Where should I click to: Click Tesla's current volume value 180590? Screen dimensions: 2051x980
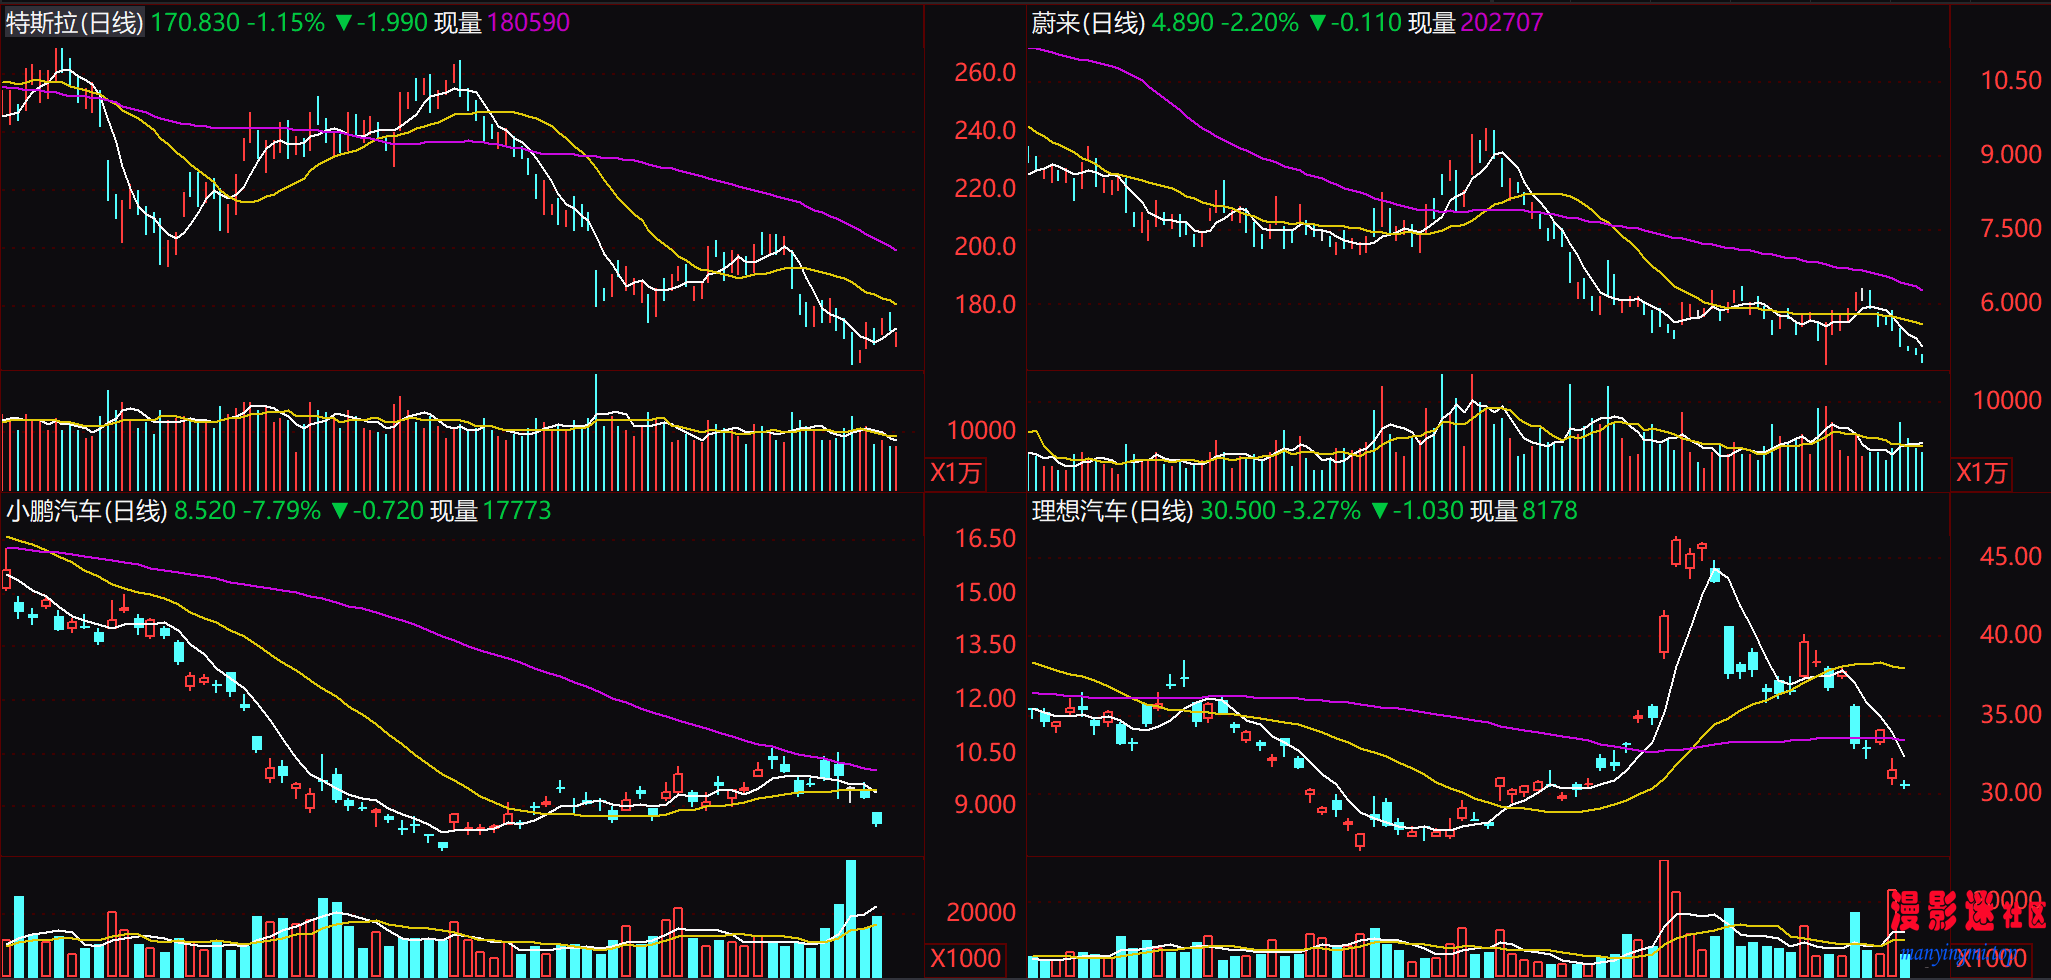tap(528, 22)
